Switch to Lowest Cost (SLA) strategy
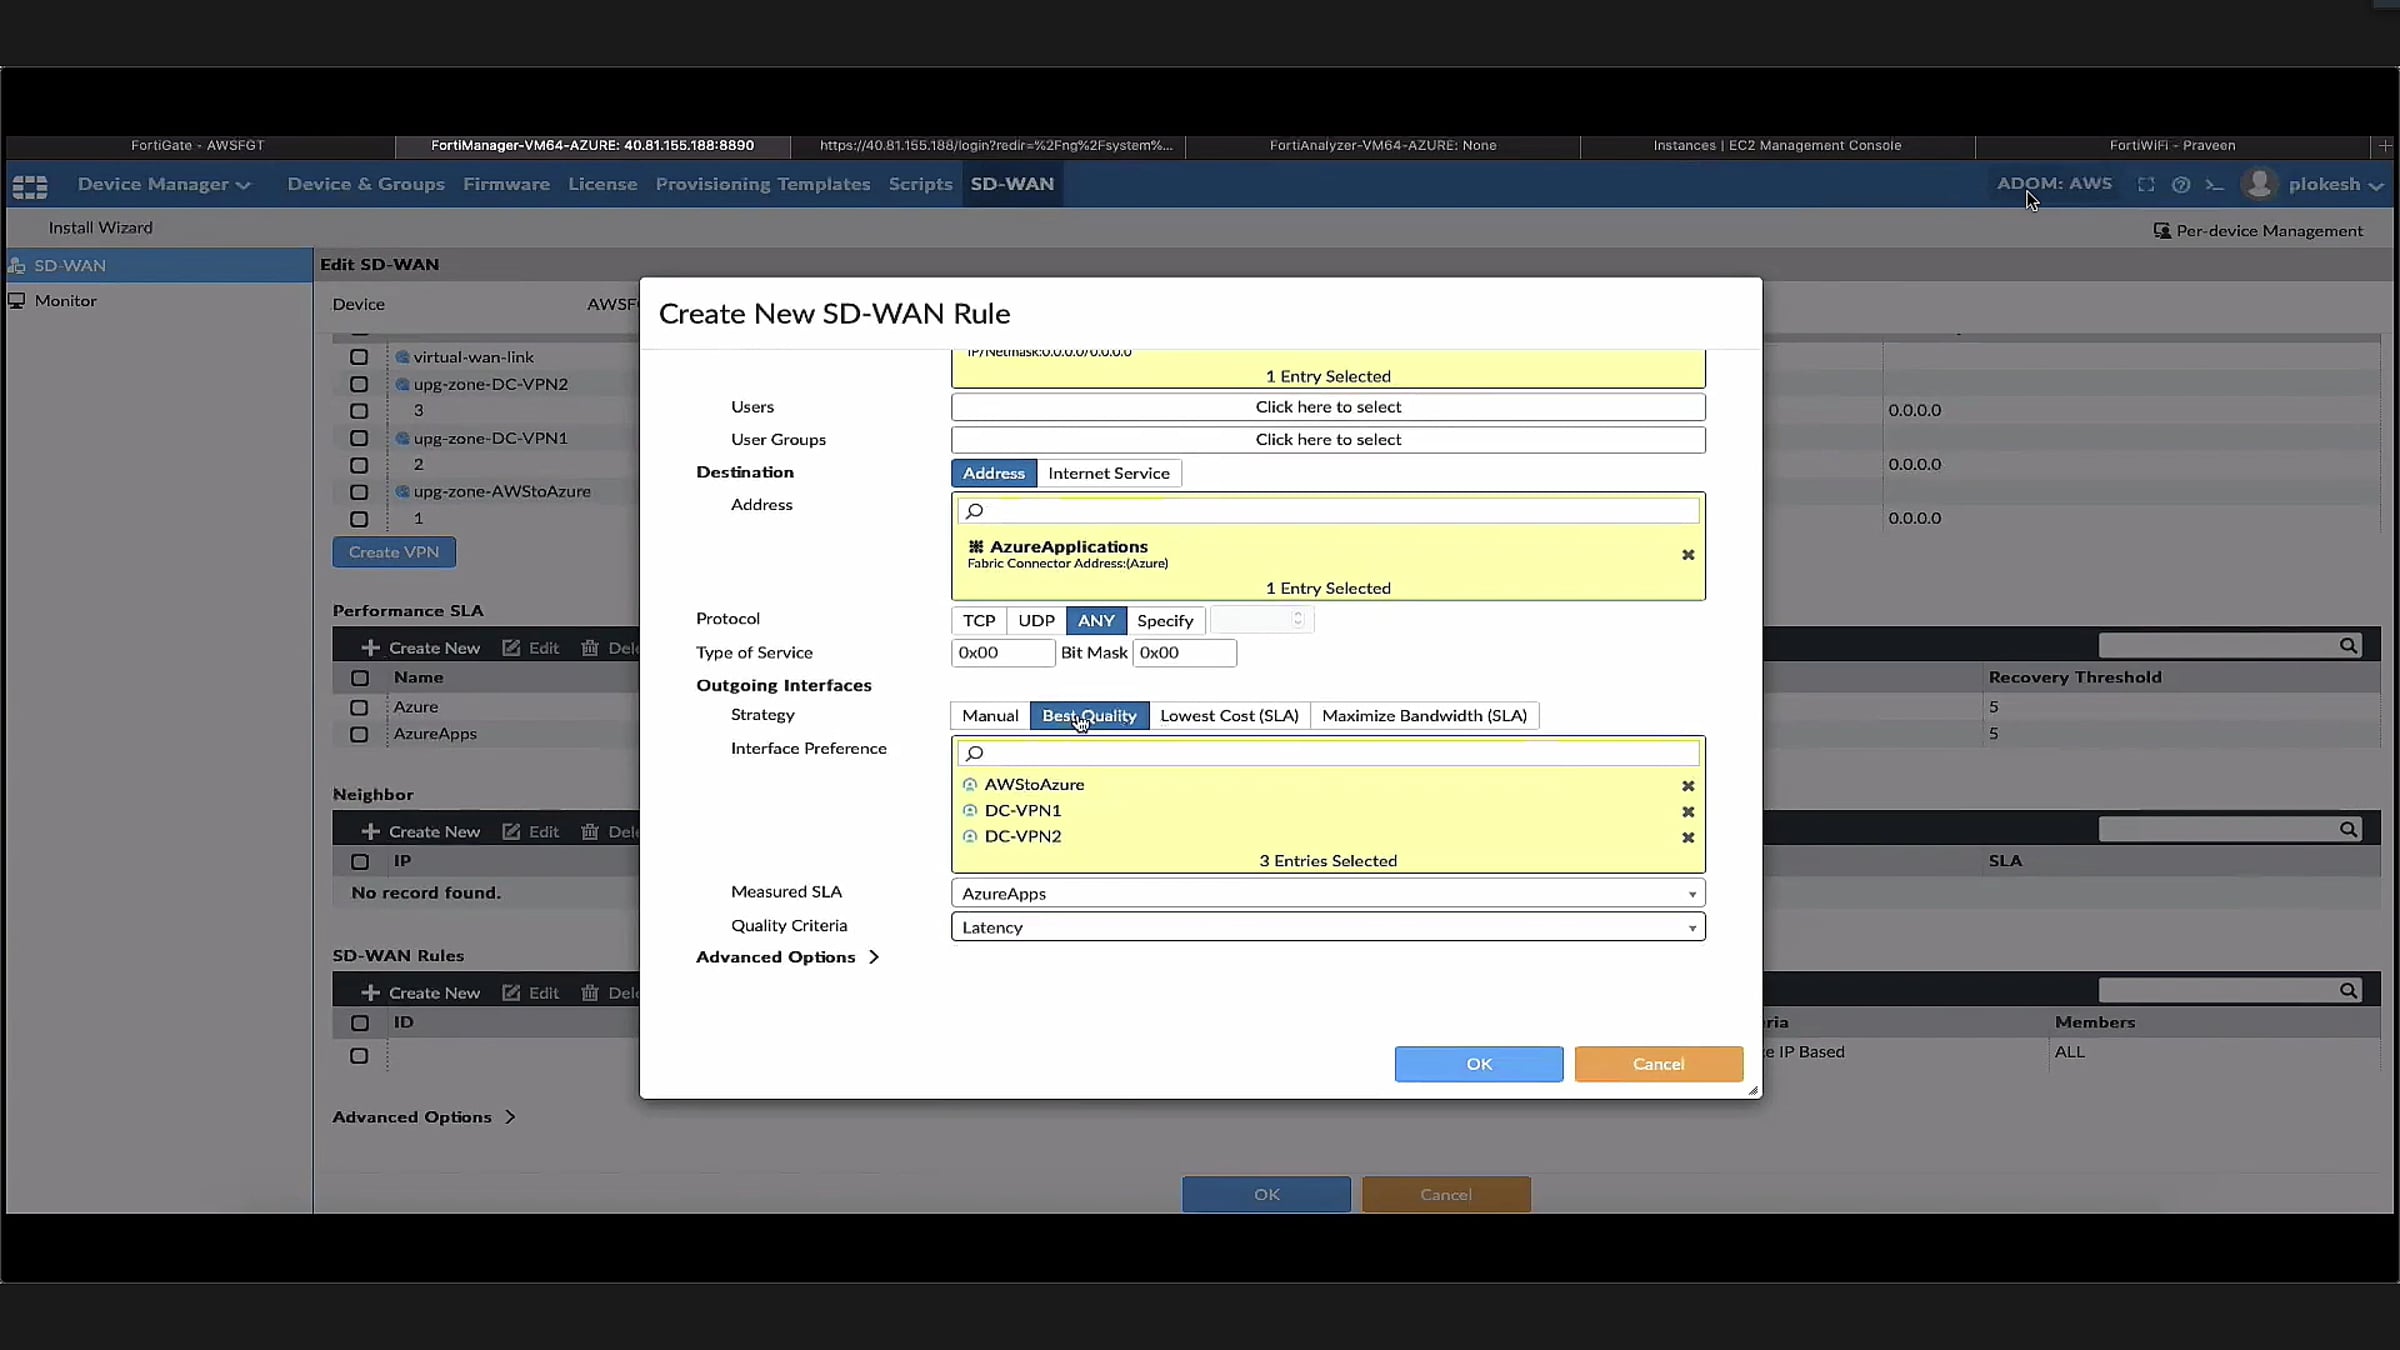This screenshot has height=1350, width=2400. (x=1228, y=716)
